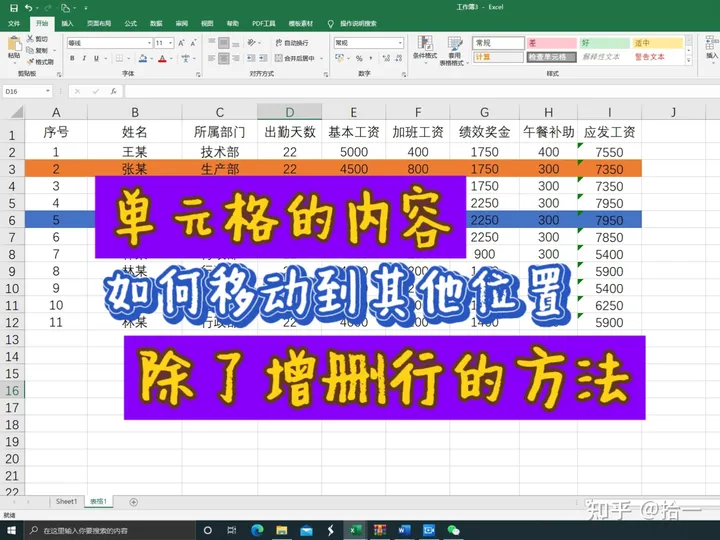The width and height of the screenshot is (720, 540).
Task: Undo the last action
Action: click(x=29, y=8)
